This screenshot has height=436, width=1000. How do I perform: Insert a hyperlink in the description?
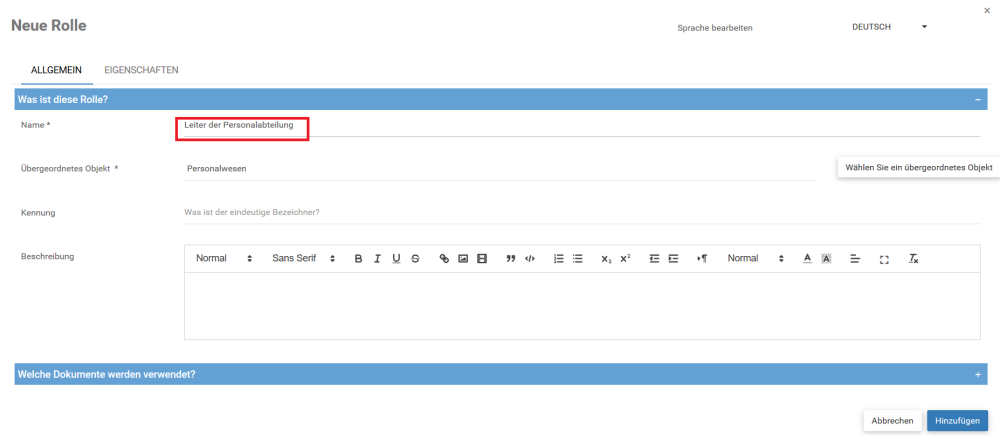445,259
